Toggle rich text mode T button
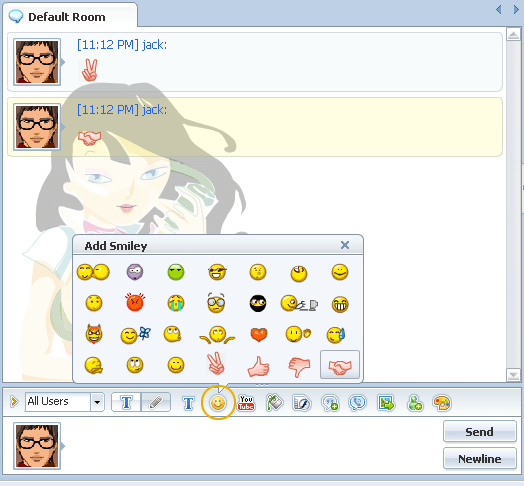 126,402
